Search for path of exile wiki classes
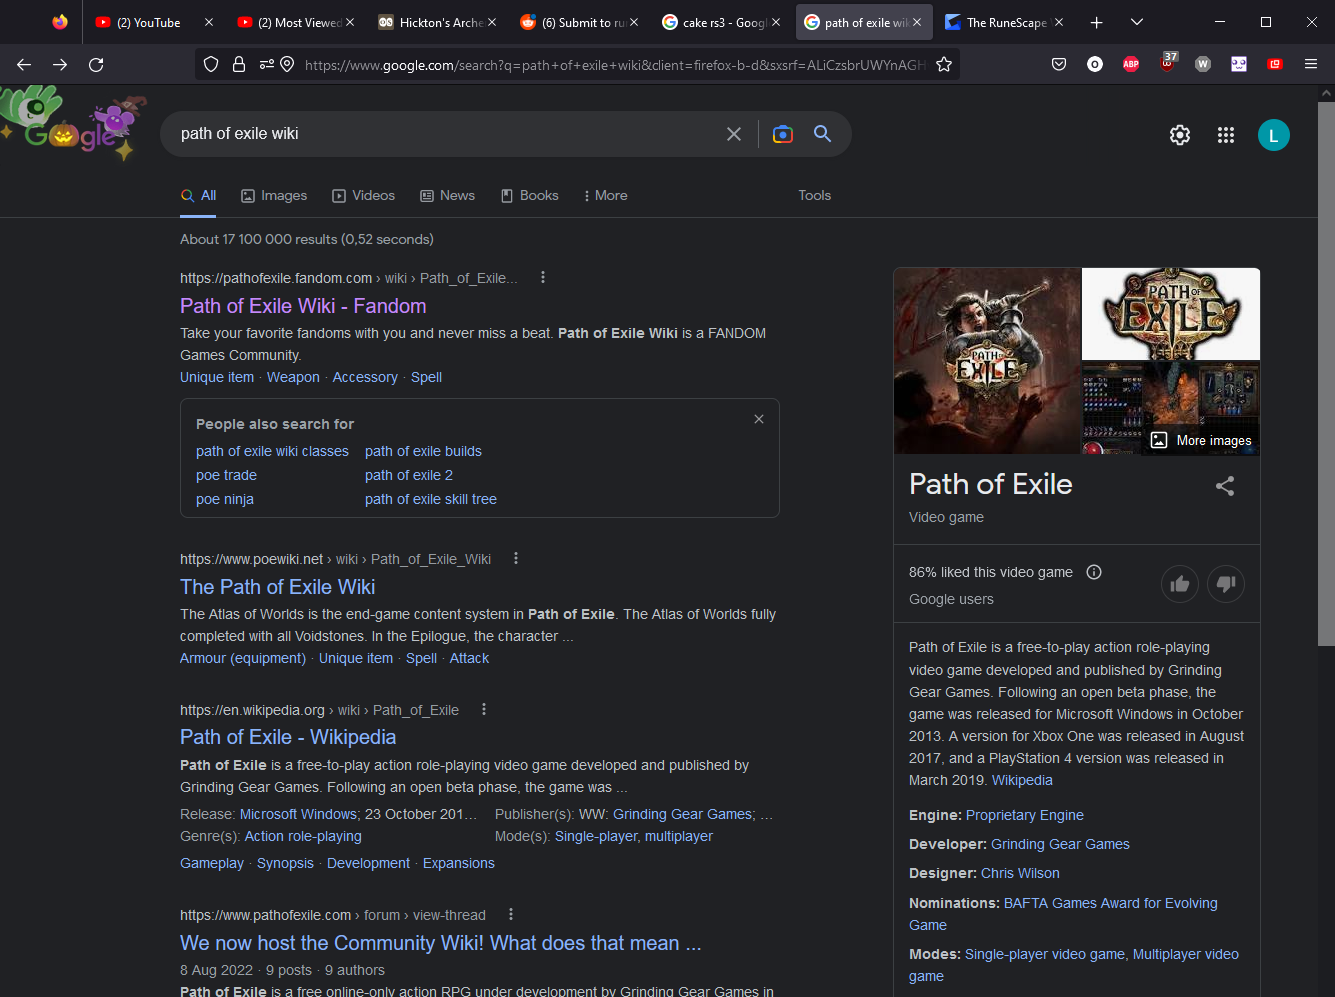The width and height of the screenshot is (1335, 997). point(272,451)
